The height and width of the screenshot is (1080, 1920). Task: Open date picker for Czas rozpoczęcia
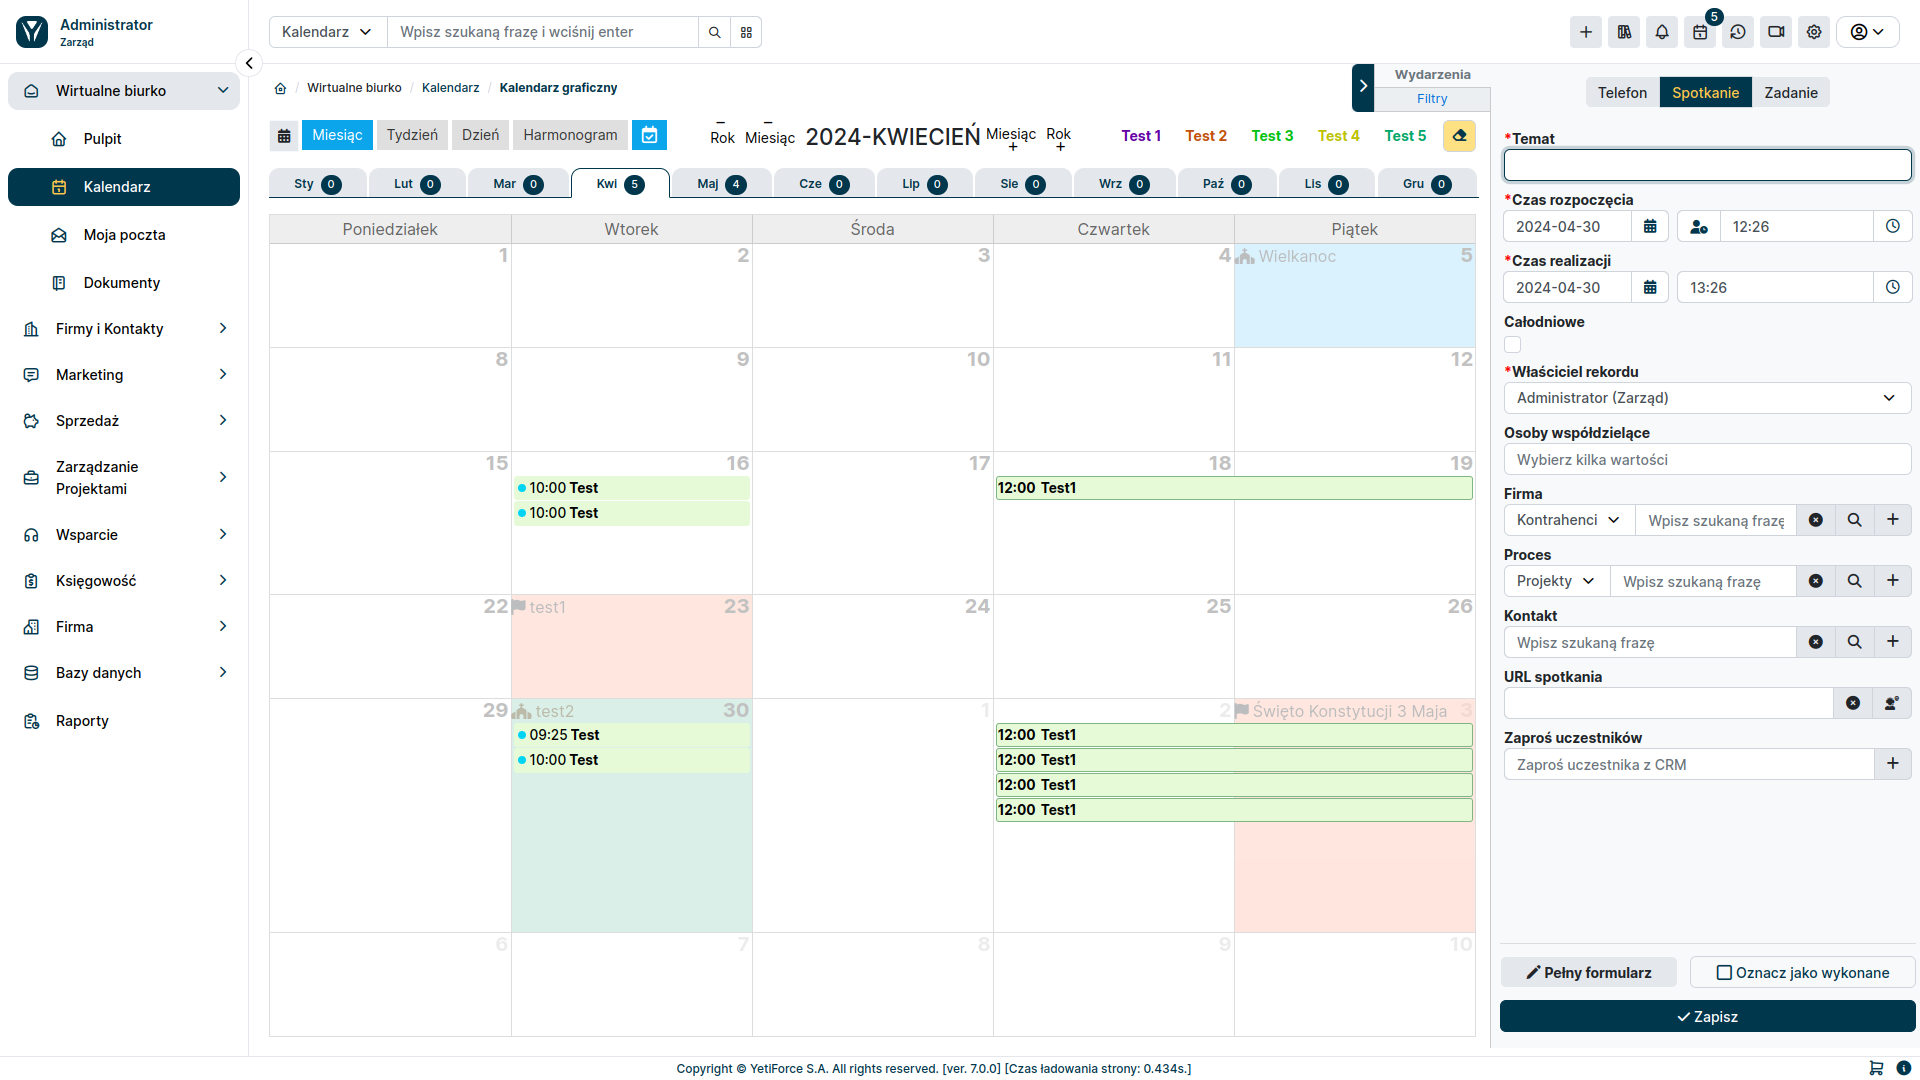coord(1650,227)
